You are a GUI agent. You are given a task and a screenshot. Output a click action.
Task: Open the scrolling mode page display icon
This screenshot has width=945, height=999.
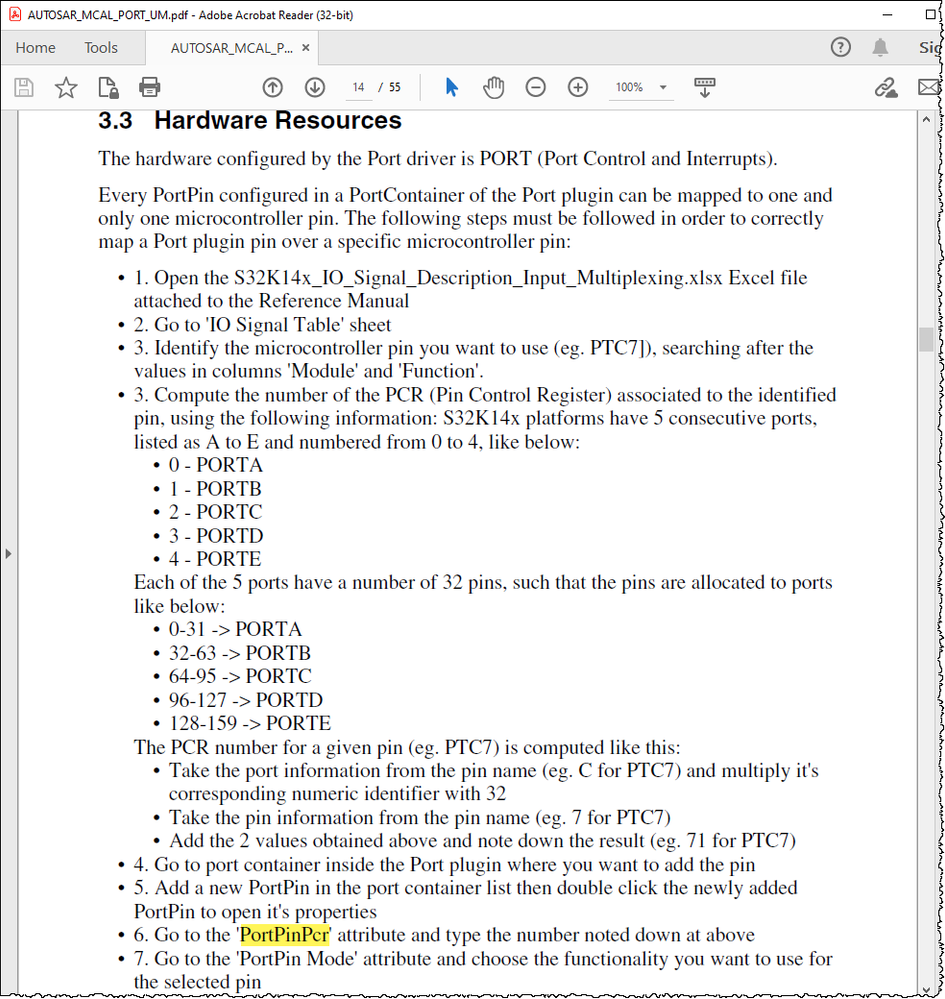(x=704, y=87)
